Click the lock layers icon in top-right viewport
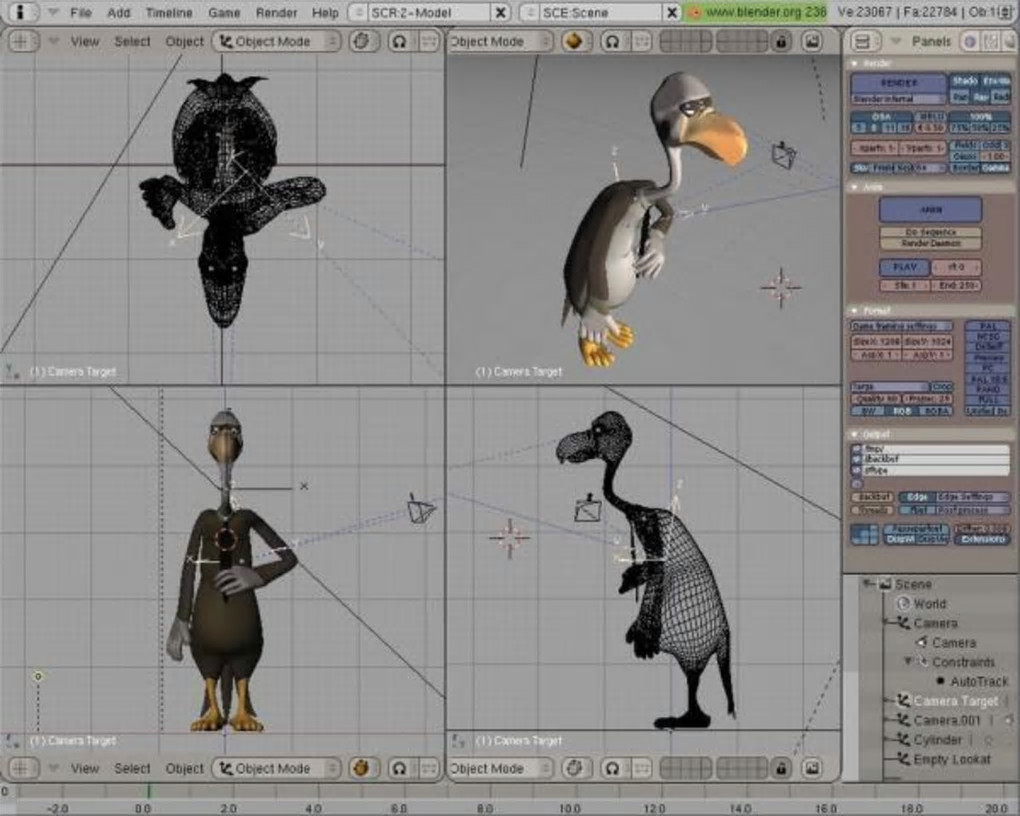 pos(780,42)
